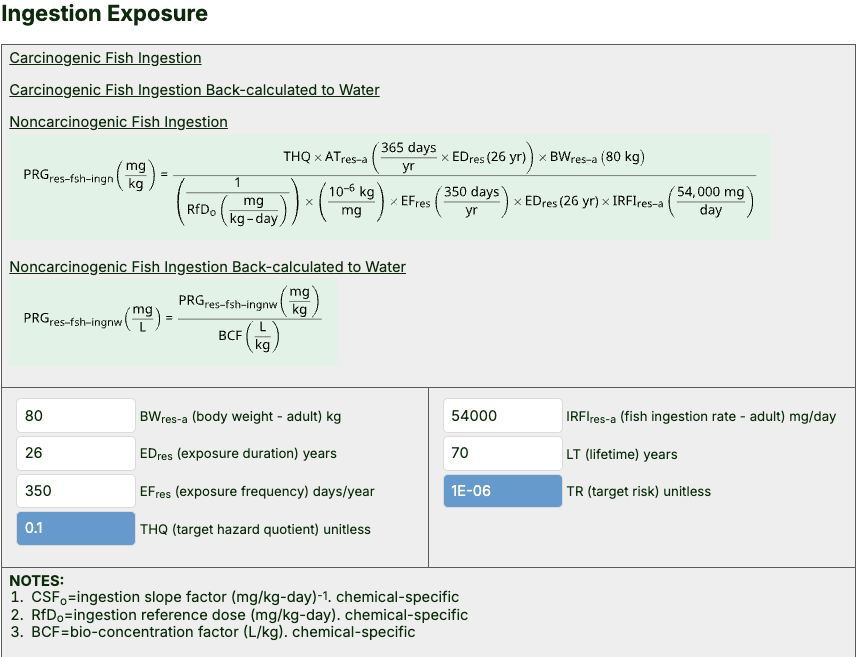Viewport: 857px width, 657px height.
Task: Select the target risk input field
Action: tap(502, 491)
